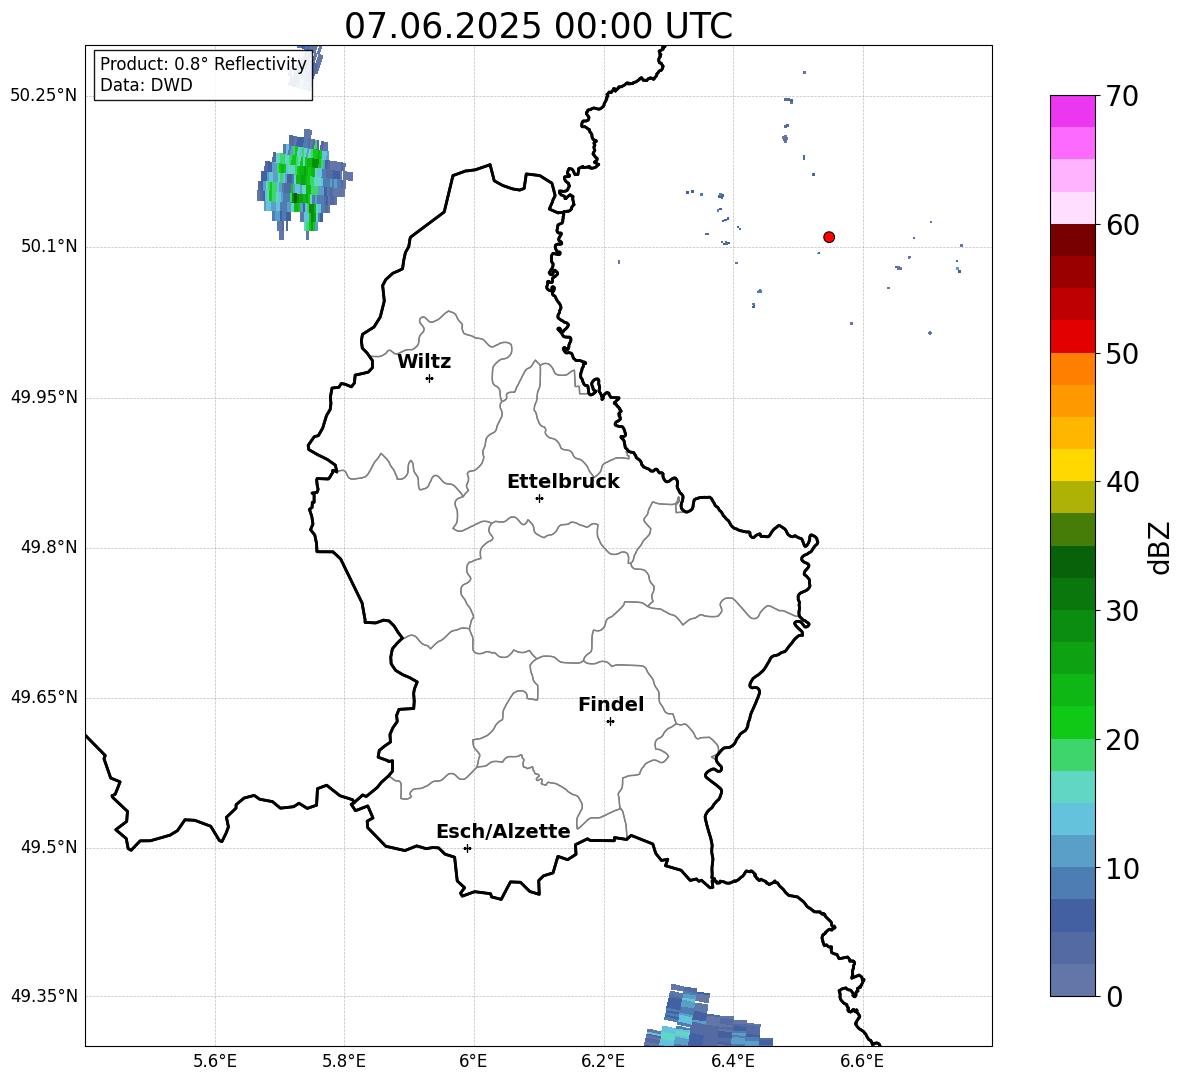This screenshot has width=1184, height=1081.
Task: Click the 50 tick on the colorbar
Action: 1122,353
